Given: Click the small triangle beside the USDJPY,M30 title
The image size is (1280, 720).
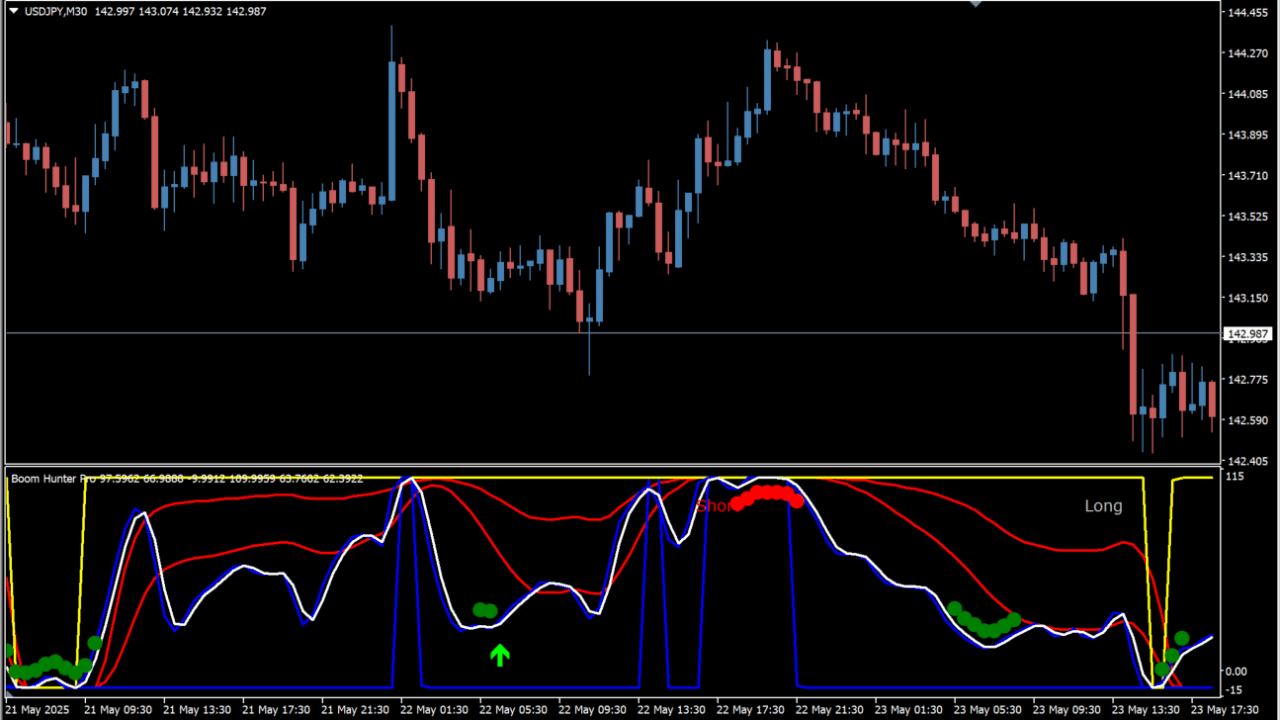Looking at the screenshot, I should coord(14,11).
